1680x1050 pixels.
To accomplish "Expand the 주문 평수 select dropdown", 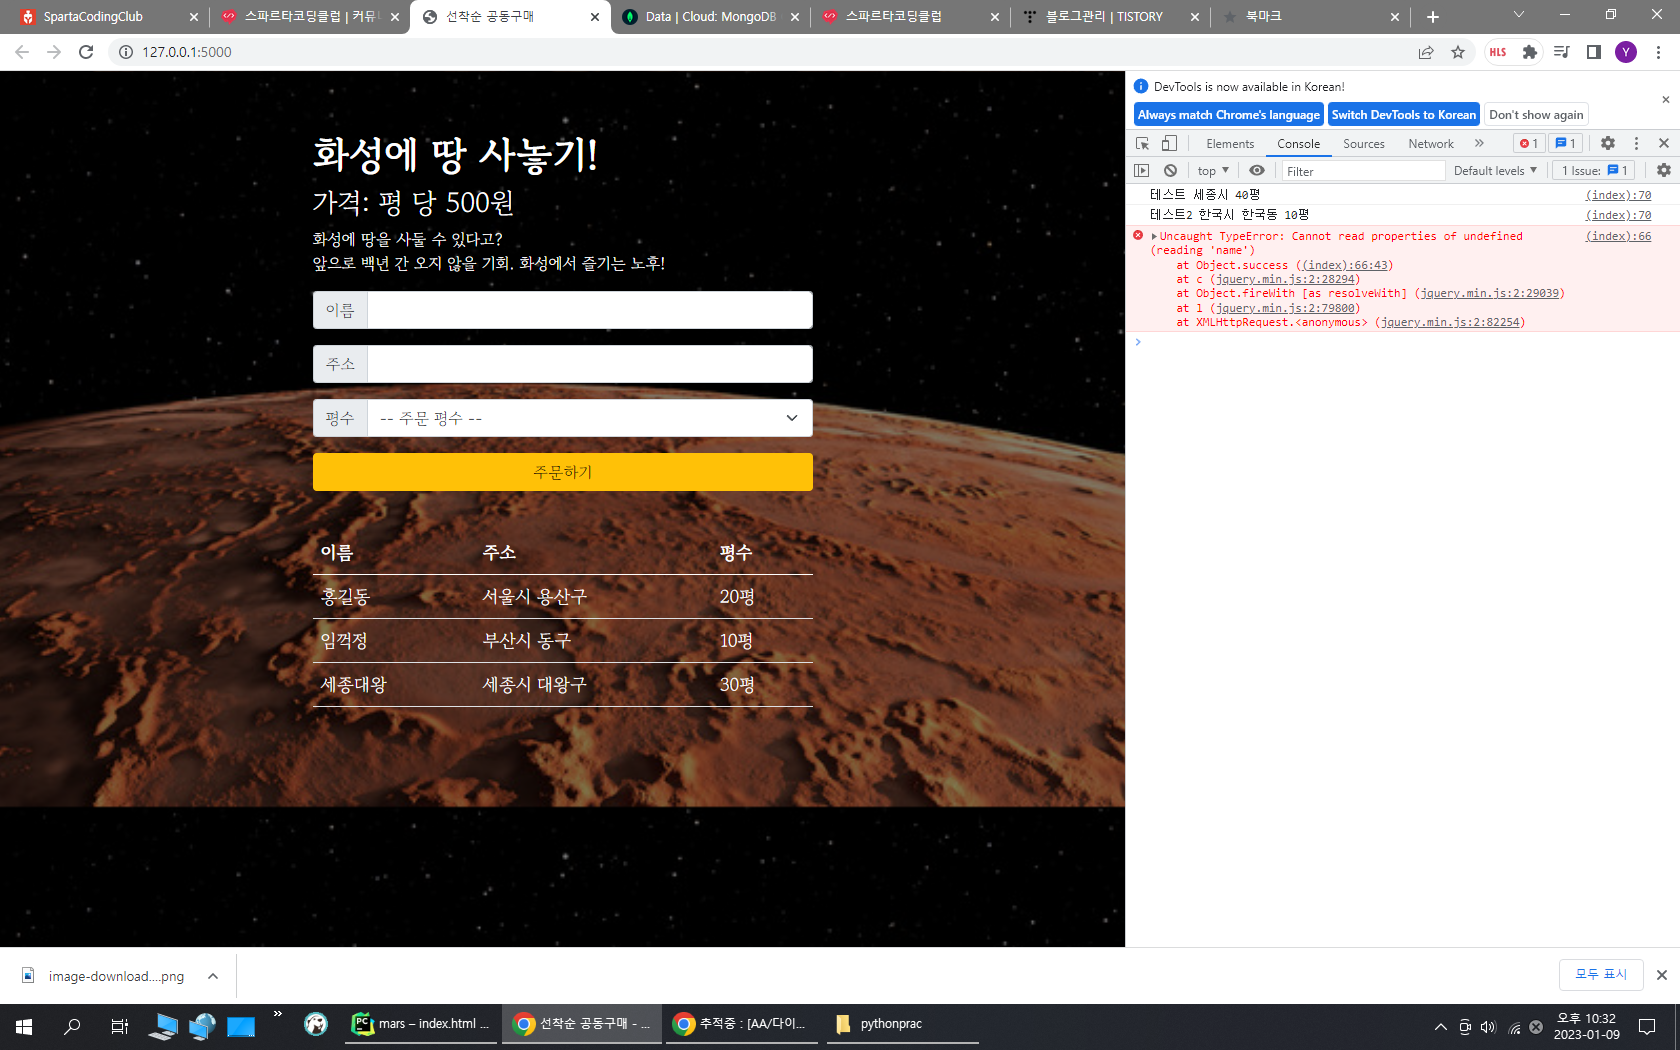I will [x=590, y=418].
